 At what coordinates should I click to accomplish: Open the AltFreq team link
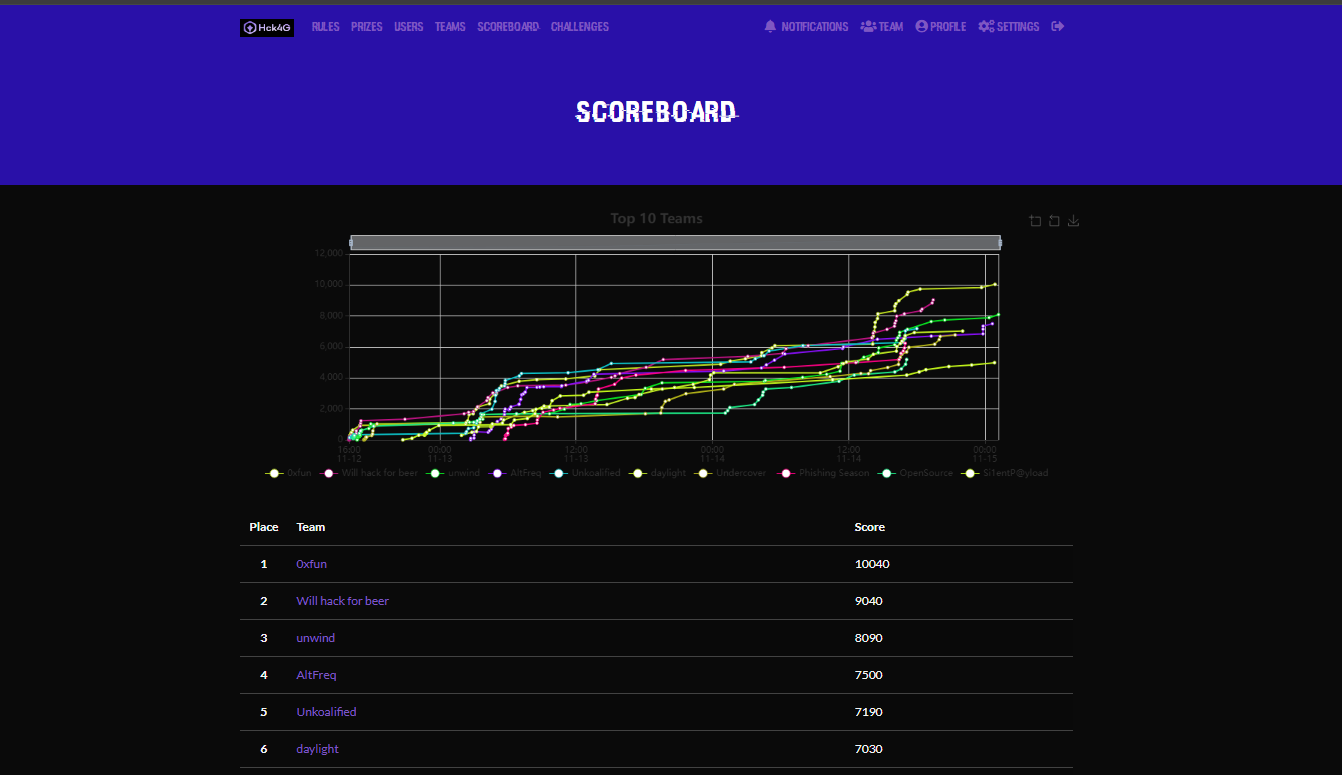[317, 675]
